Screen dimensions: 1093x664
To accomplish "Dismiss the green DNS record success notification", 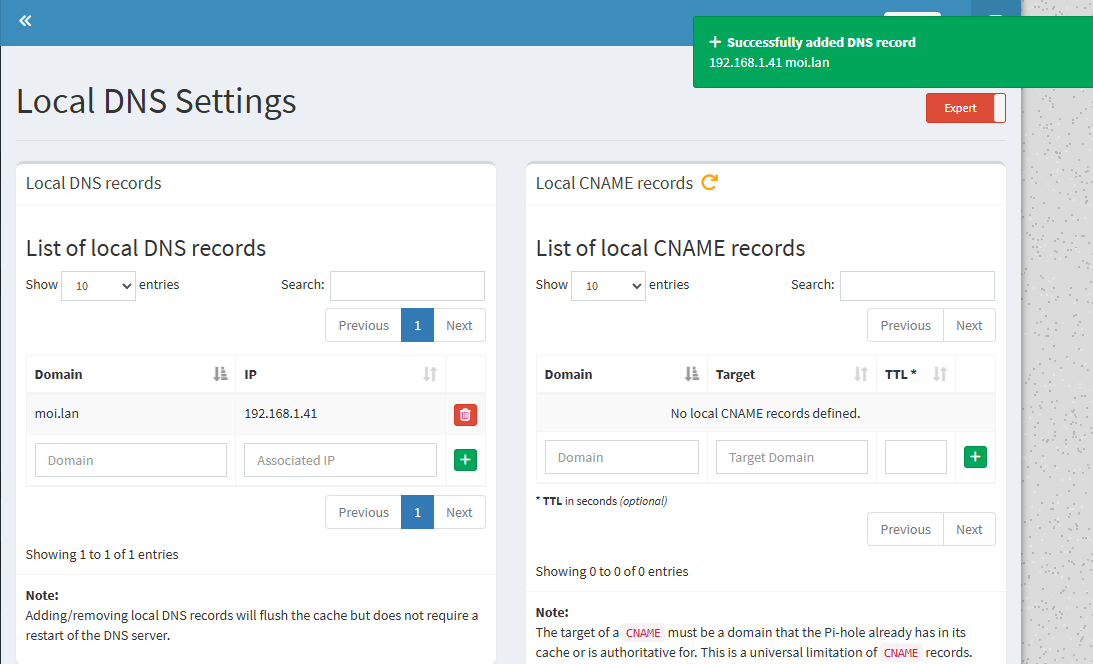I will point(855,52).
